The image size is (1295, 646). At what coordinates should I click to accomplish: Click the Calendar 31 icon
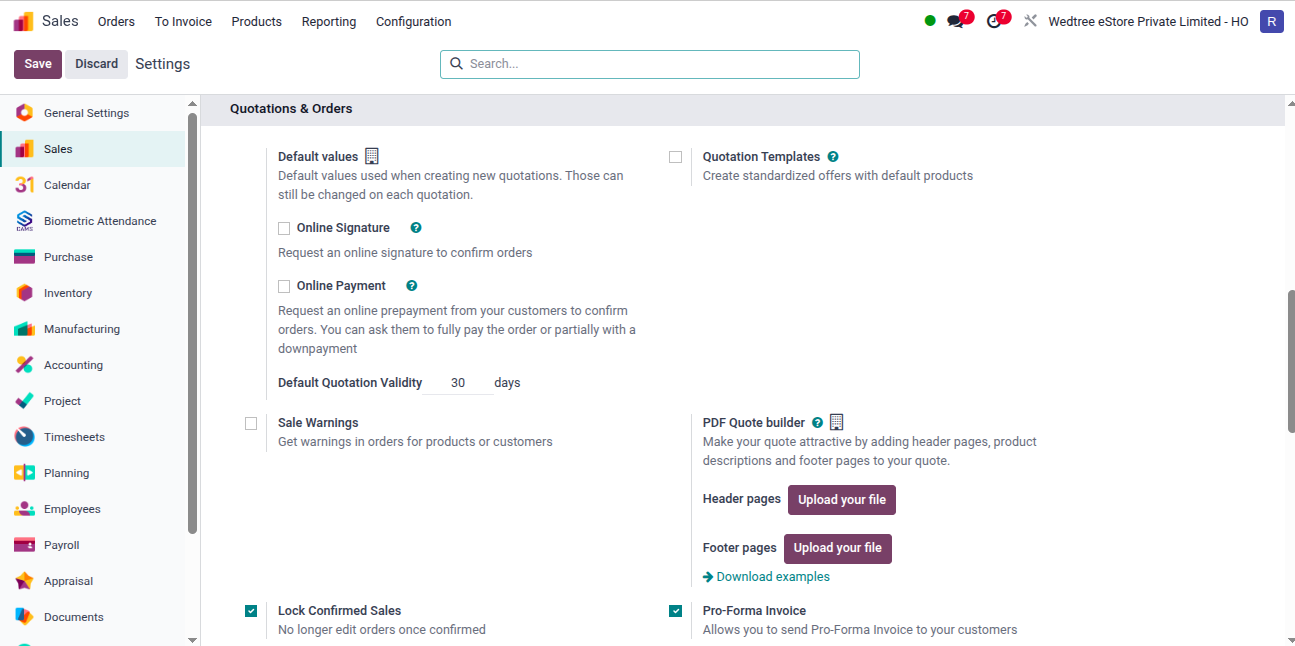[25, 185]
